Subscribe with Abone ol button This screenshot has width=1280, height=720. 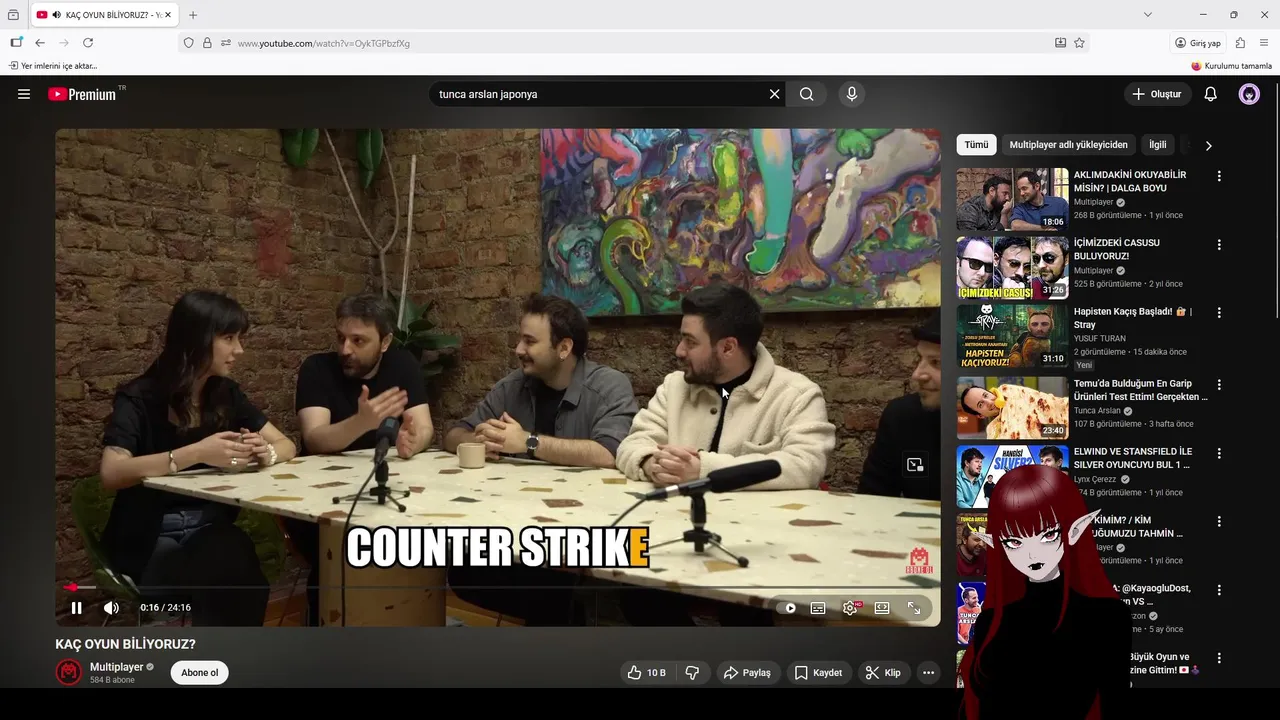tap(200, 673)
